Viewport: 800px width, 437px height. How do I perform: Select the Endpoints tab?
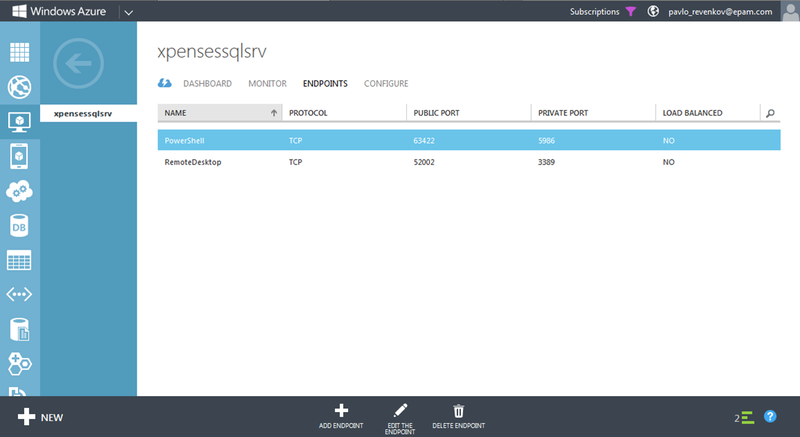point(325,84)
